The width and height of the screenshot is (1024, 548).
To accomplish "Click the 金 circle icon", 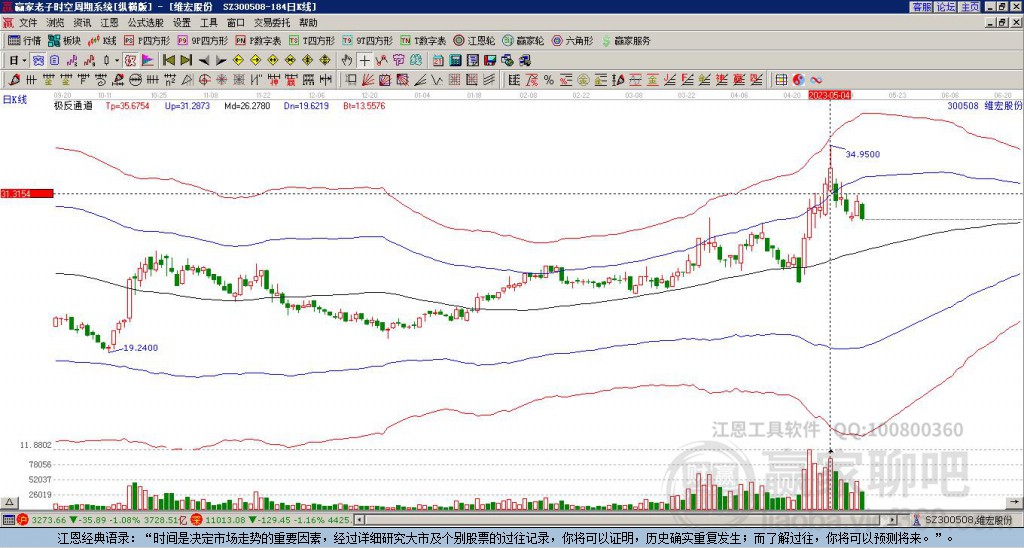I will (x=583, y=80).
